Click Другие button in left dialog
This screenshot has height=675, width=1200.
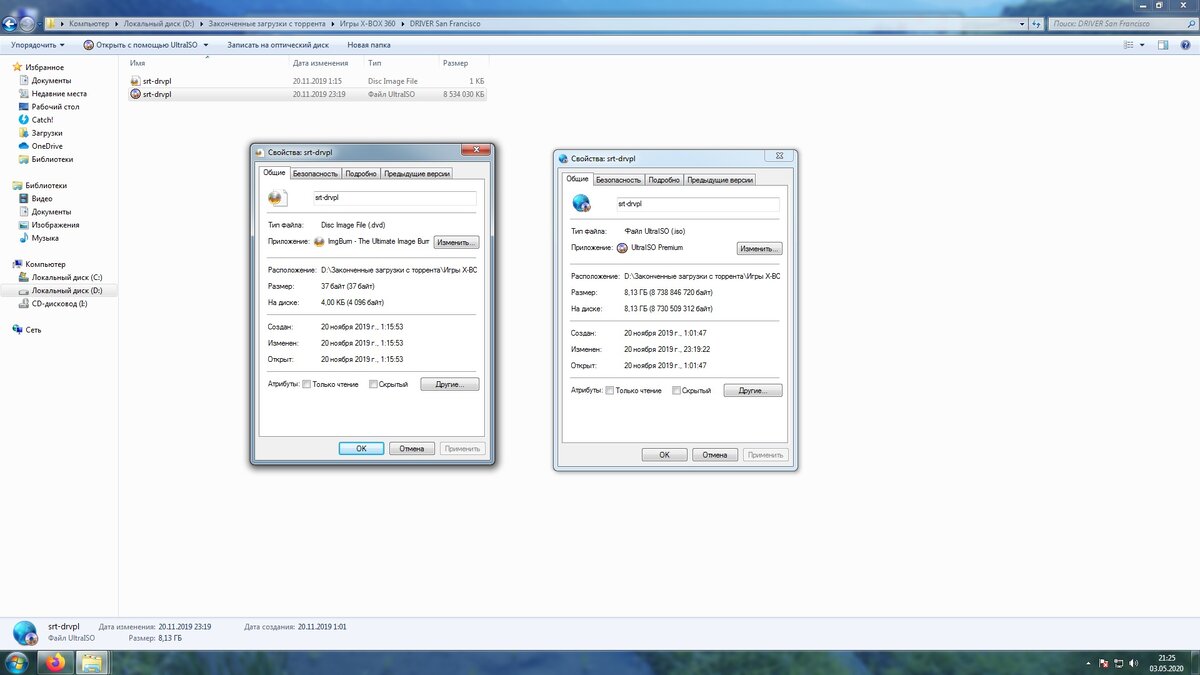[450, 384]
